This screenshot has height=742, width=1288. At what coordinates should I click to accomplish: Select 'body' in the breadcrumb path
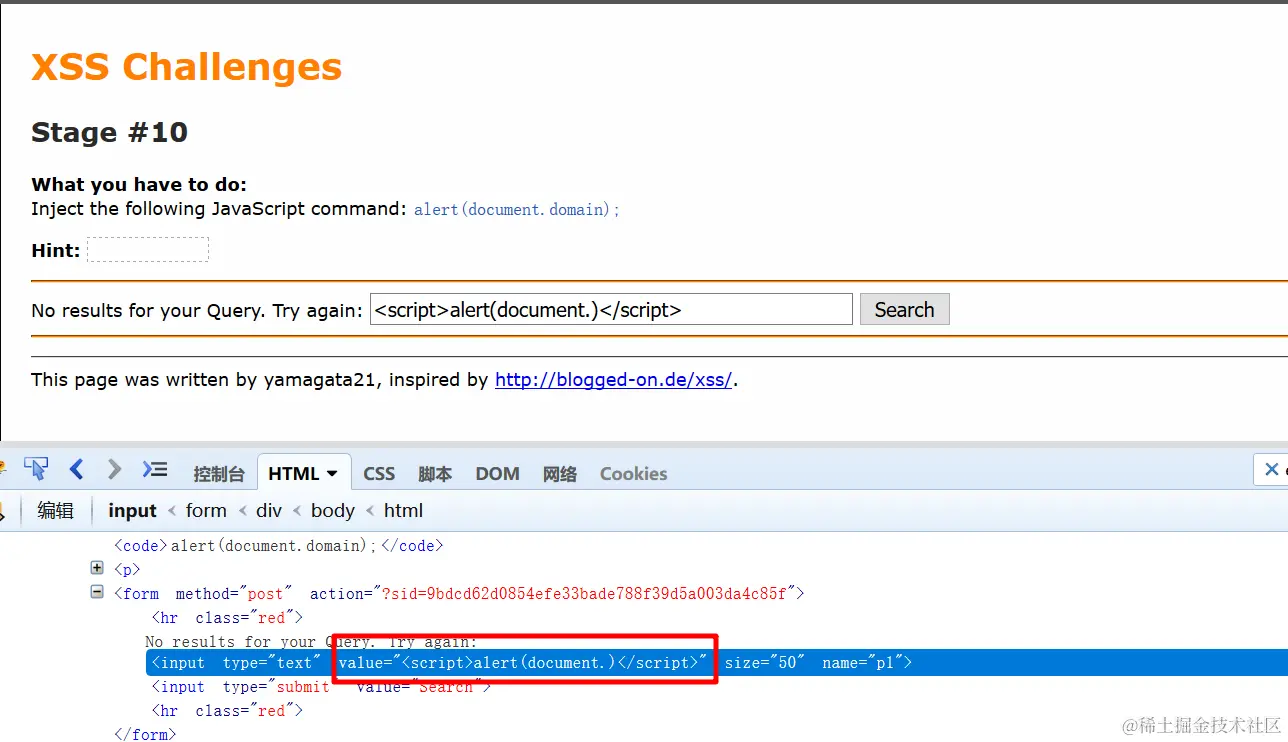point(333,510)
